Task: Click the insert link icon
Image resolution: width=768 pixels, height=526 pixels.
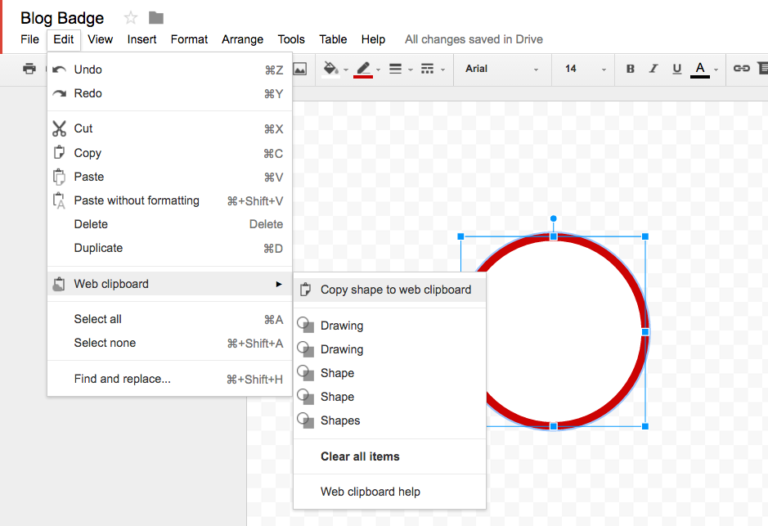Action: (x=741, y=69)
